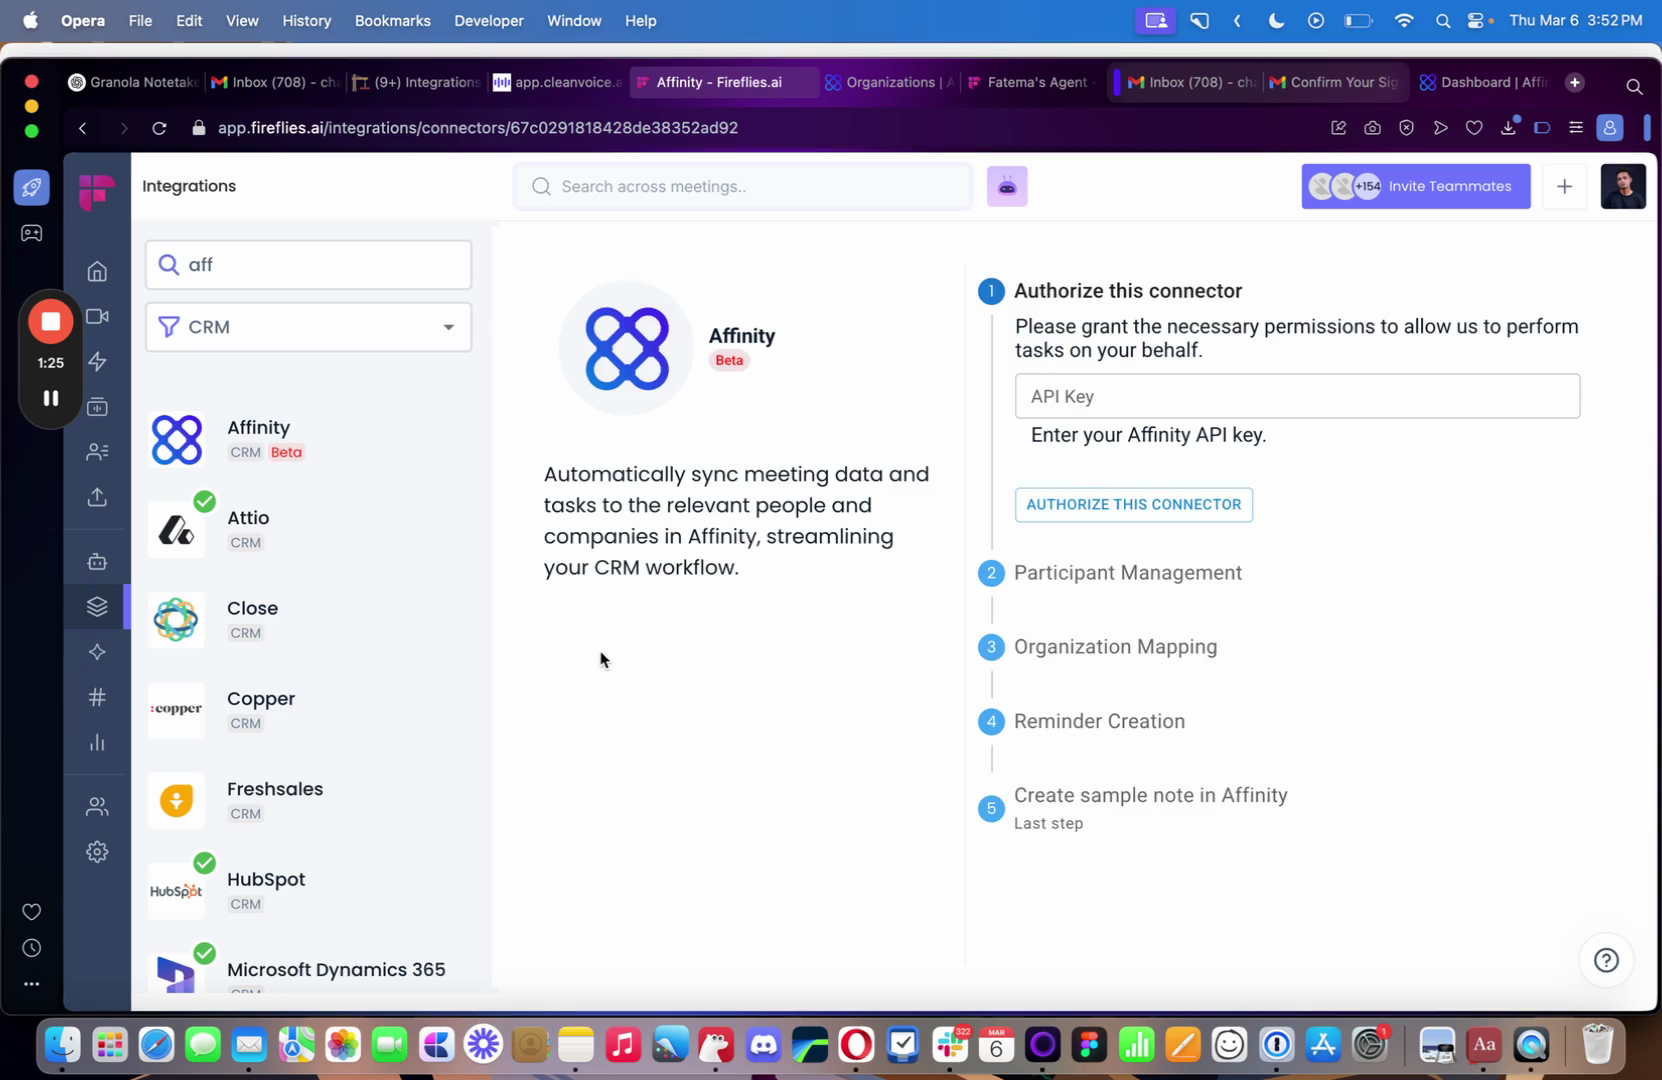1662x1080 pixels.
Task: Open the help question mark button
Action: pos(1606,960)
